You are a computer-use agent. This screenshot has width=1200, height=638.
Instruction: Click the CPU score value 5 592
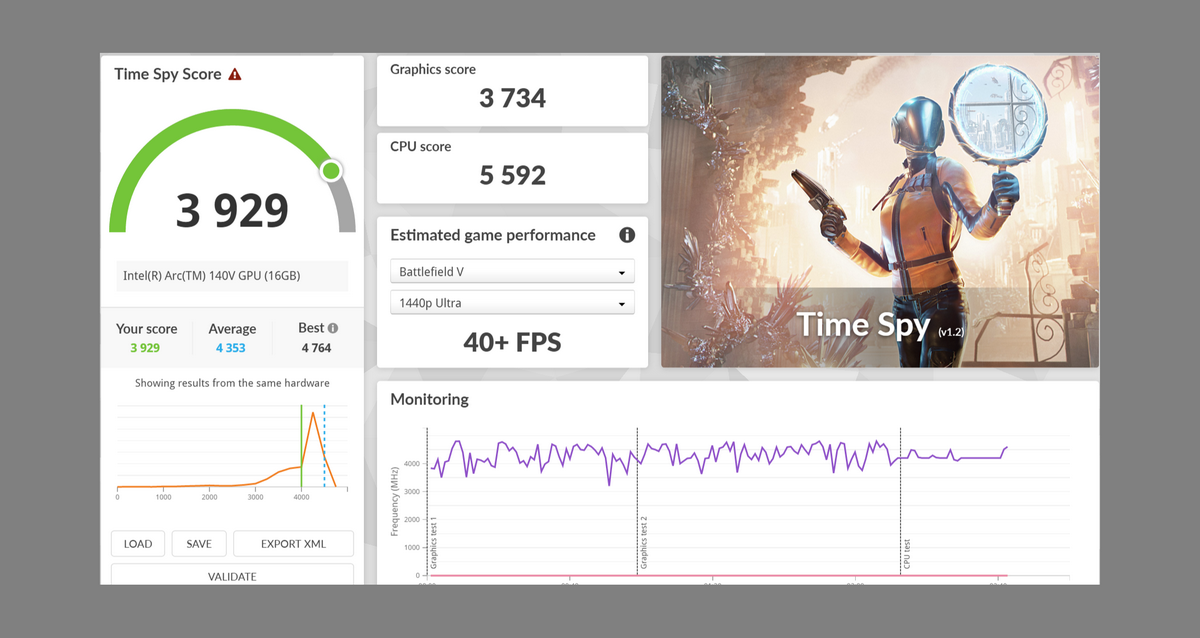(512, 176)
